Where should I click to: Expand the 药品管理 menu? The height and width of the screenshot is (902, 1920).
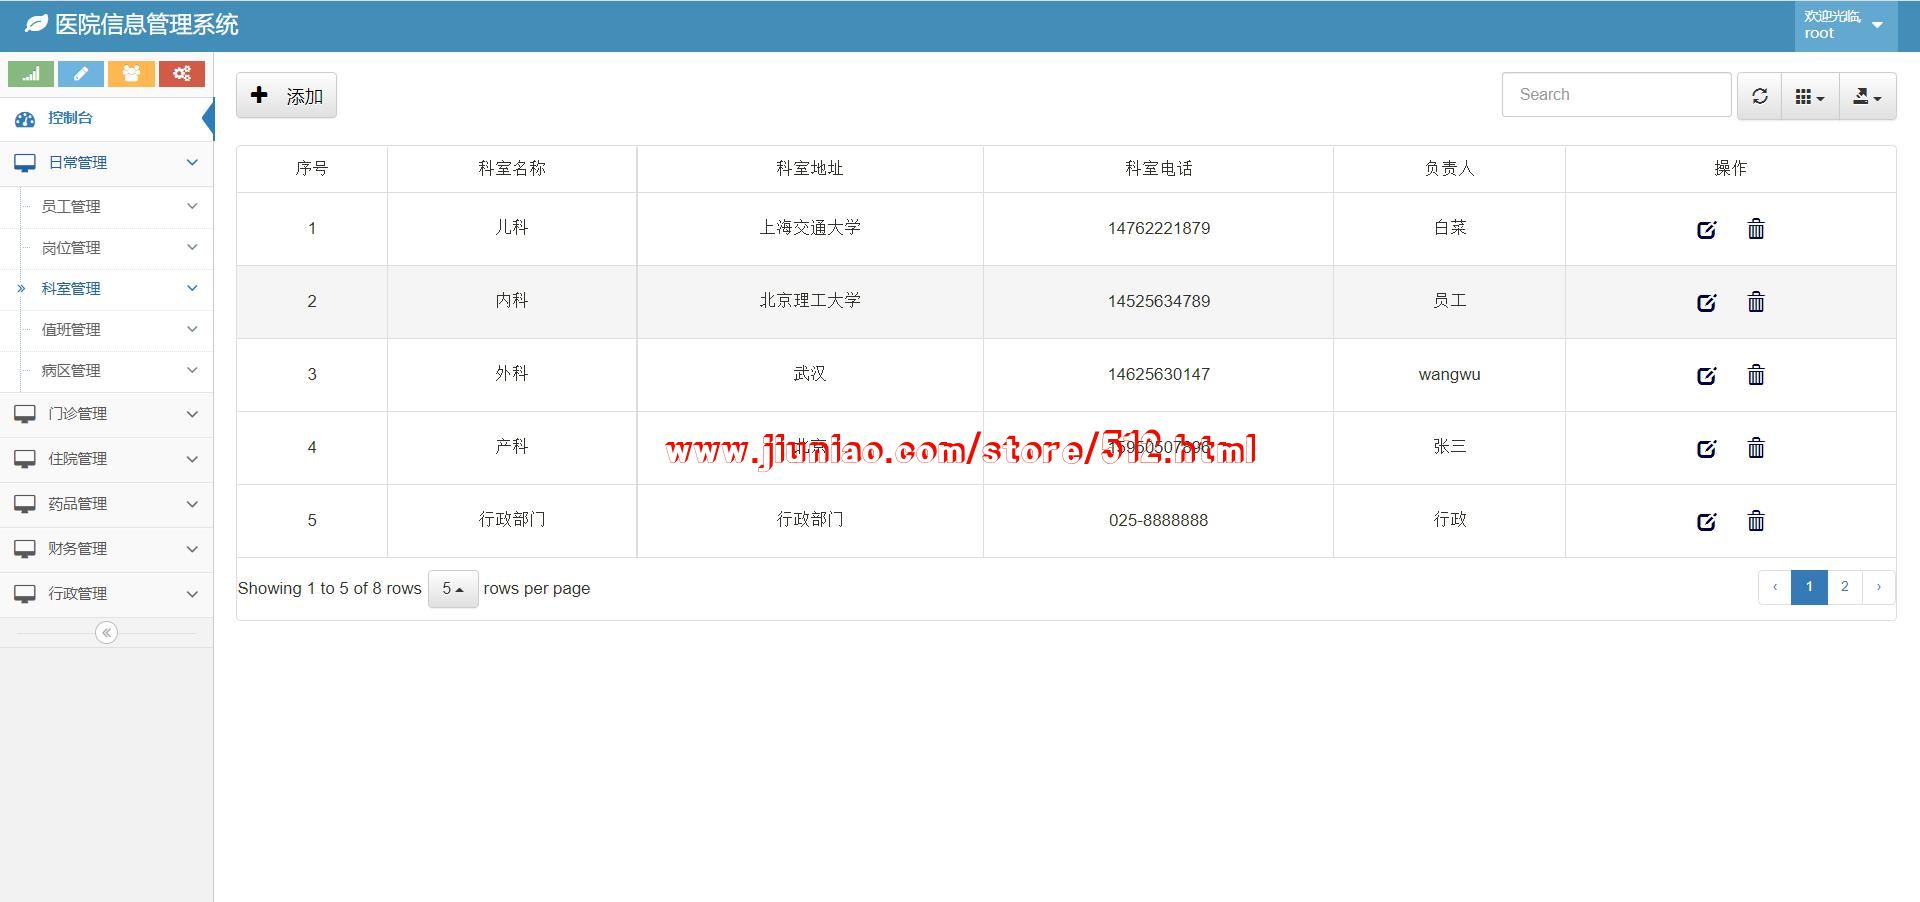coord(106,504)
